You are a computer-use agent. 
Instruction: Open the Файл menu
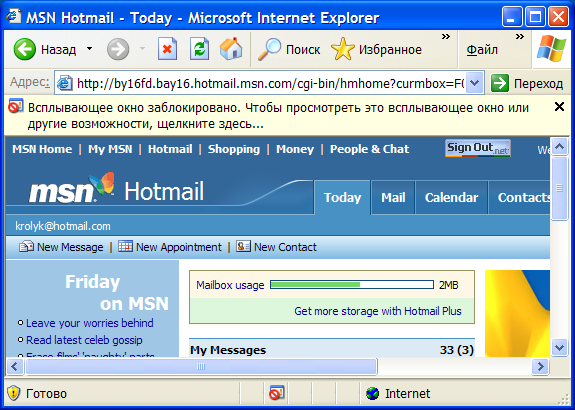point(482,50)
